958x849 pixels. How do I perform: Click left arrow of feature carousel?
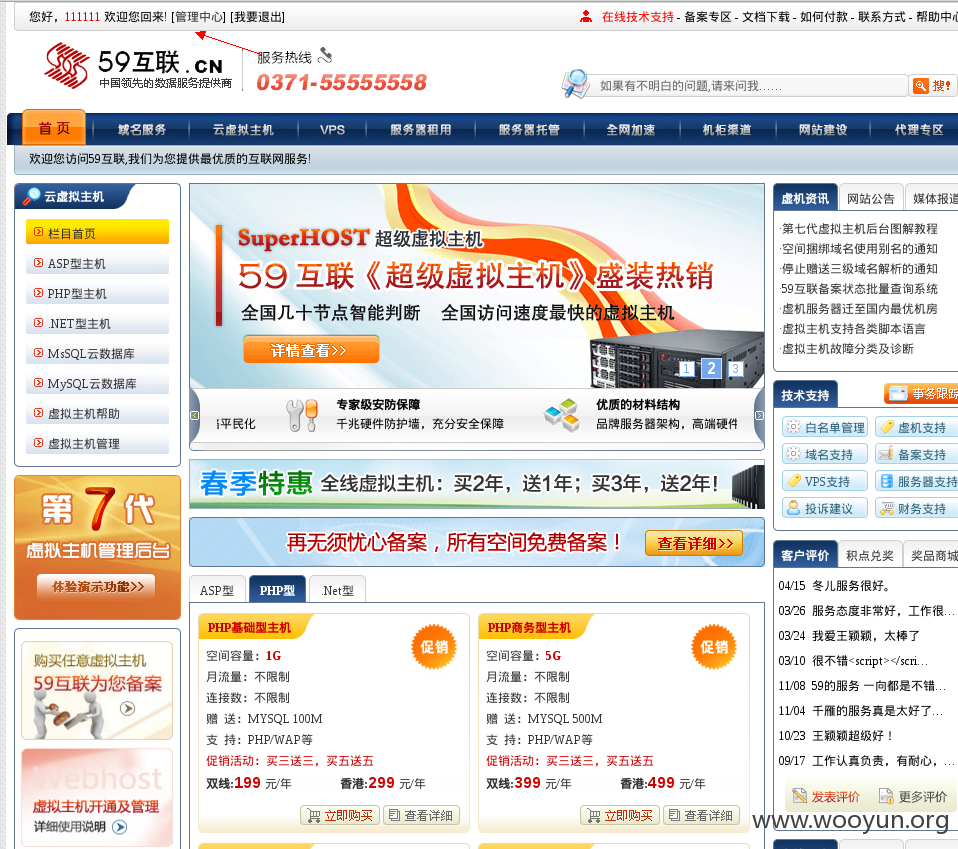tap(195, 415)
